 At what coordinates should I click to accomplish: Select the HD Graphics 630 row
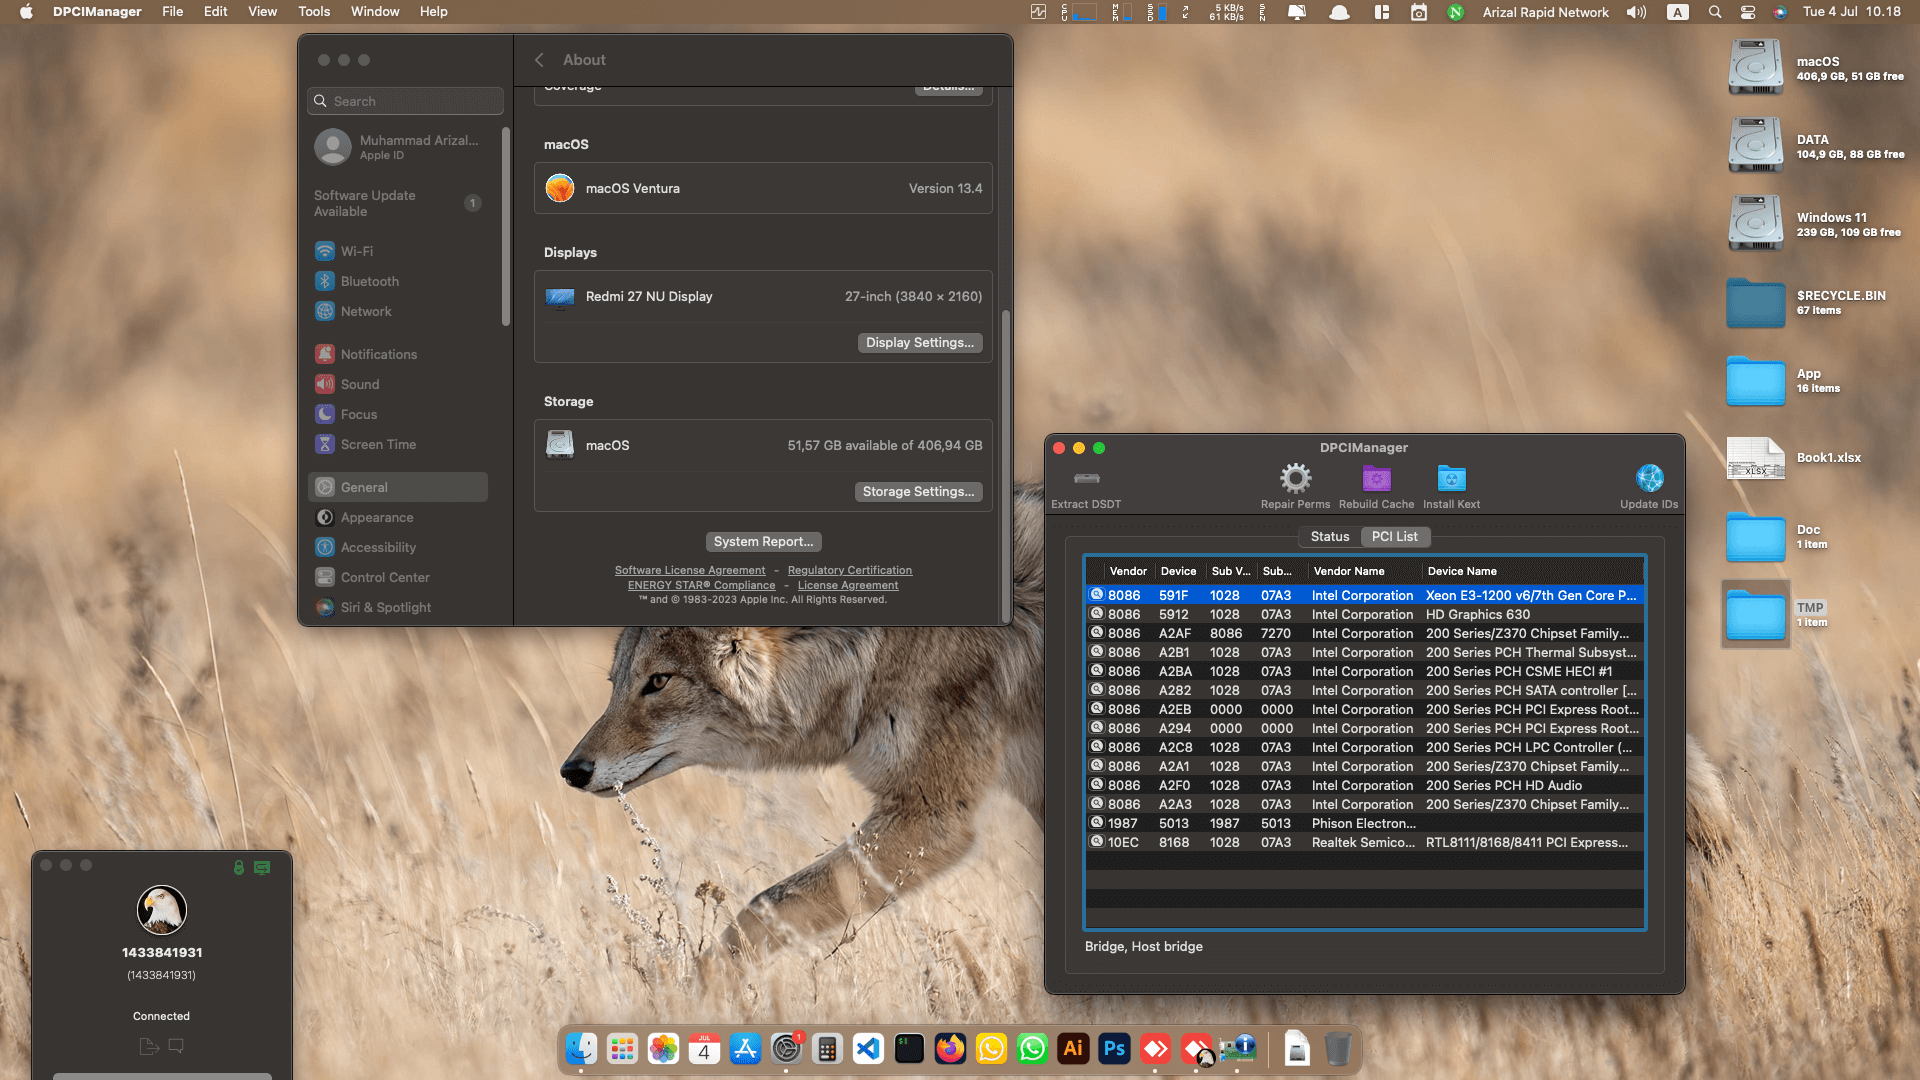[1365, 615]
